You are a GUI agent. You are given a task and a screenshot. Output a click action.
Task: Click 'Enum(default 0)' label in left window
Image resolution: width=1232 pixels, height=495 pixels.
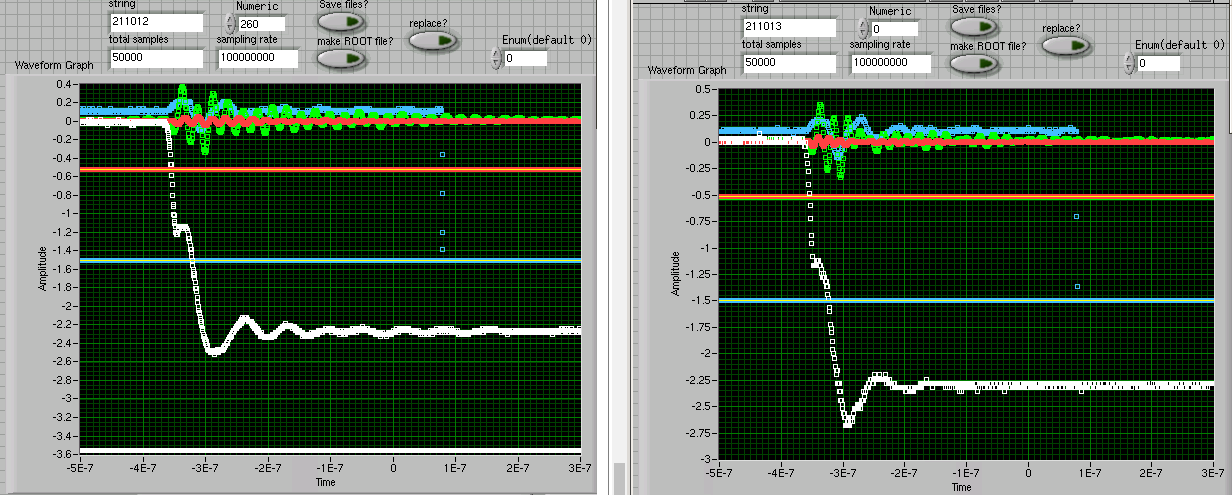pos(546,40)
